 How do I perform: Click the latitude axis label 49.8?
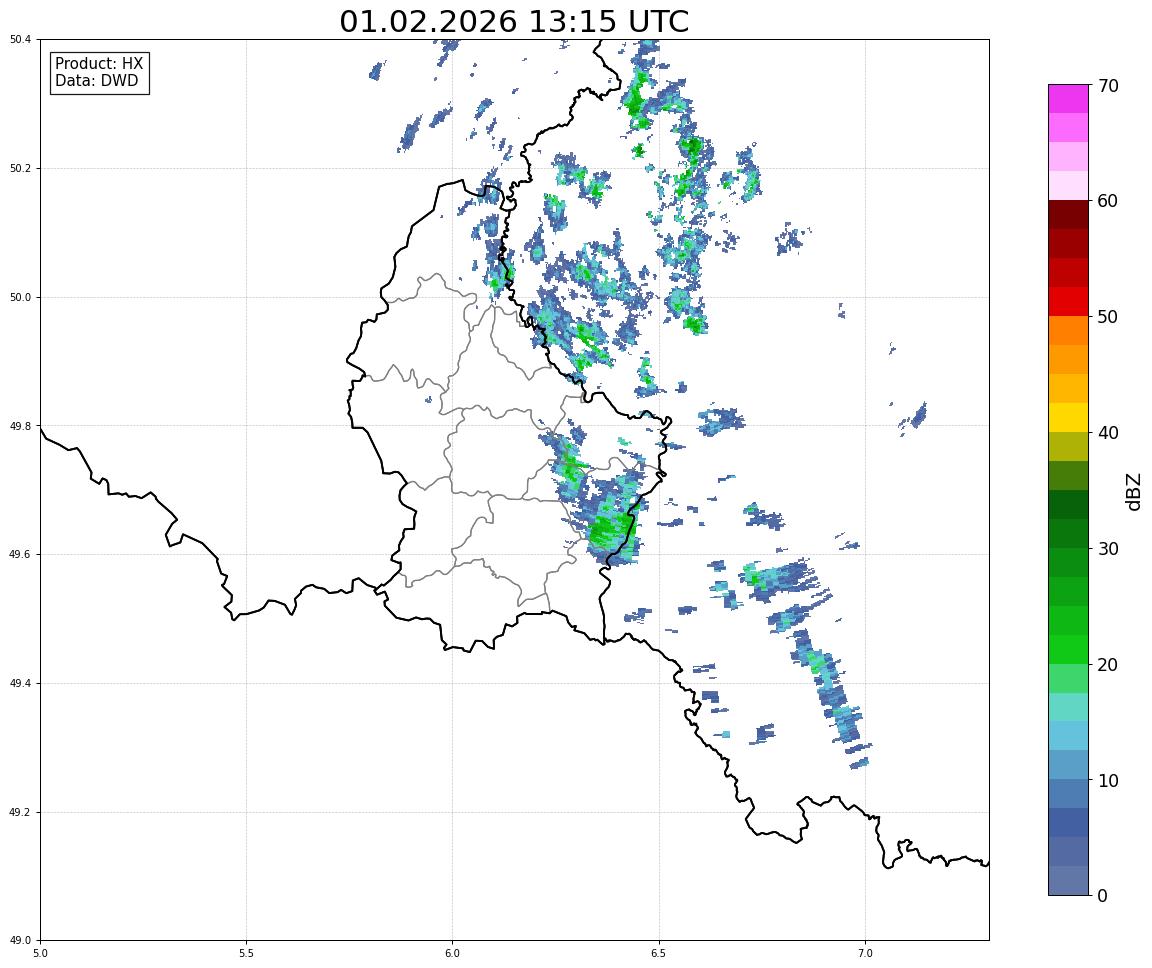point(20,426)
